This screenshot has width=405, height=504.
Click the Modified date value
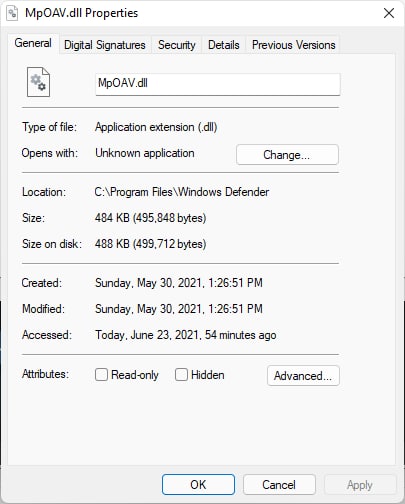click(179, 309)
